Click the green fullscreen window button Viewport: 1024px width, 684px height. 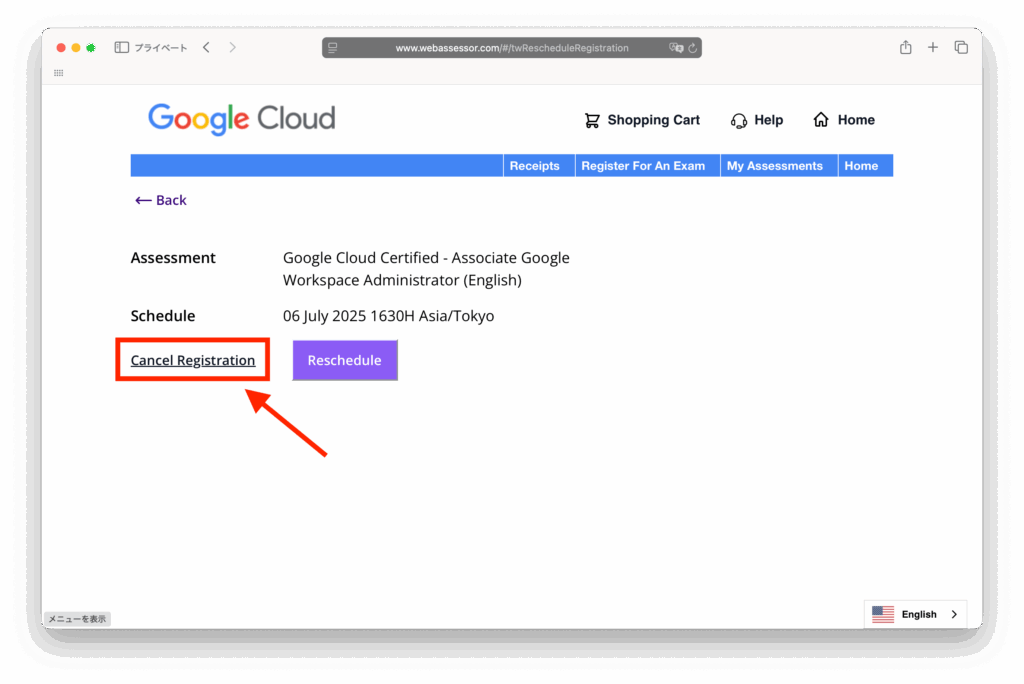91,48
